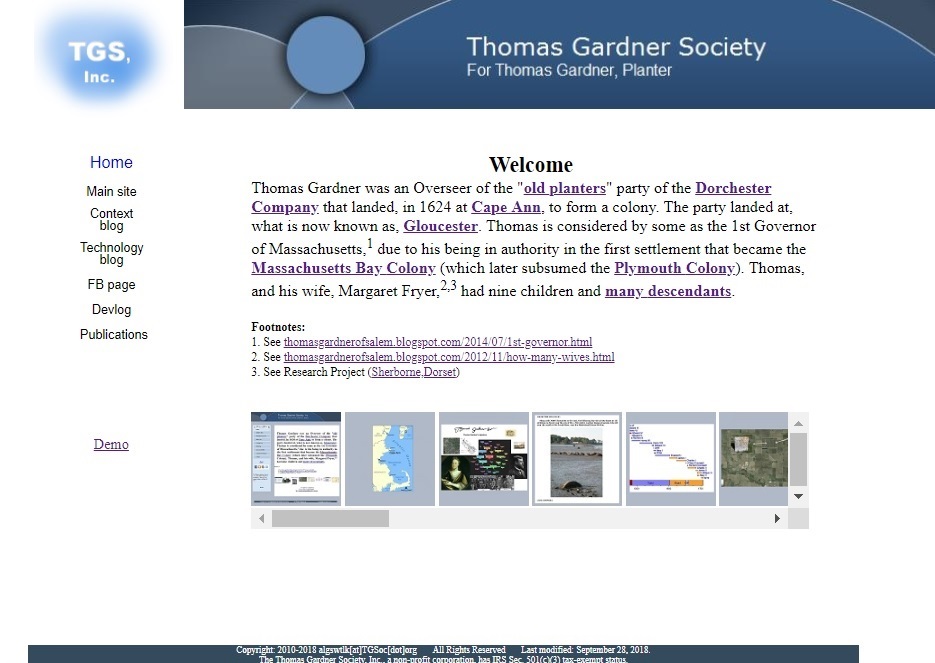Open the Home navigation item

[111, 163]
